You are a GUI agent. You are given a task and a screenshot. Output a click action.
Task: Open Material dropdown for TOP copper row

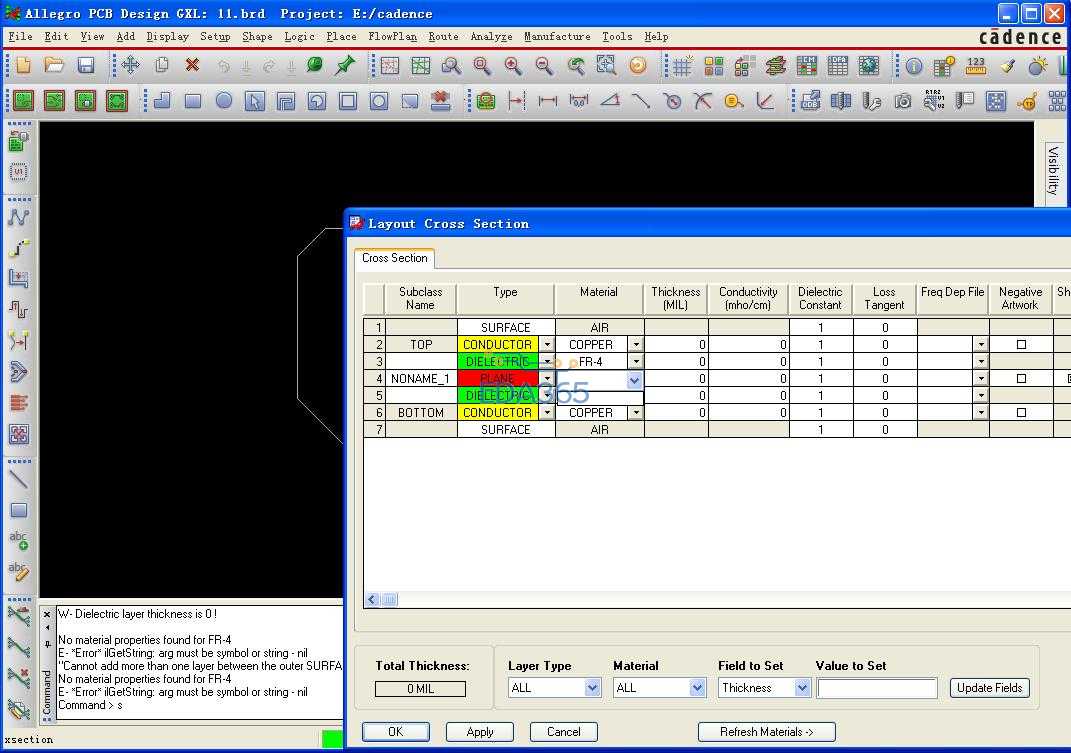[x=635, y=345]
